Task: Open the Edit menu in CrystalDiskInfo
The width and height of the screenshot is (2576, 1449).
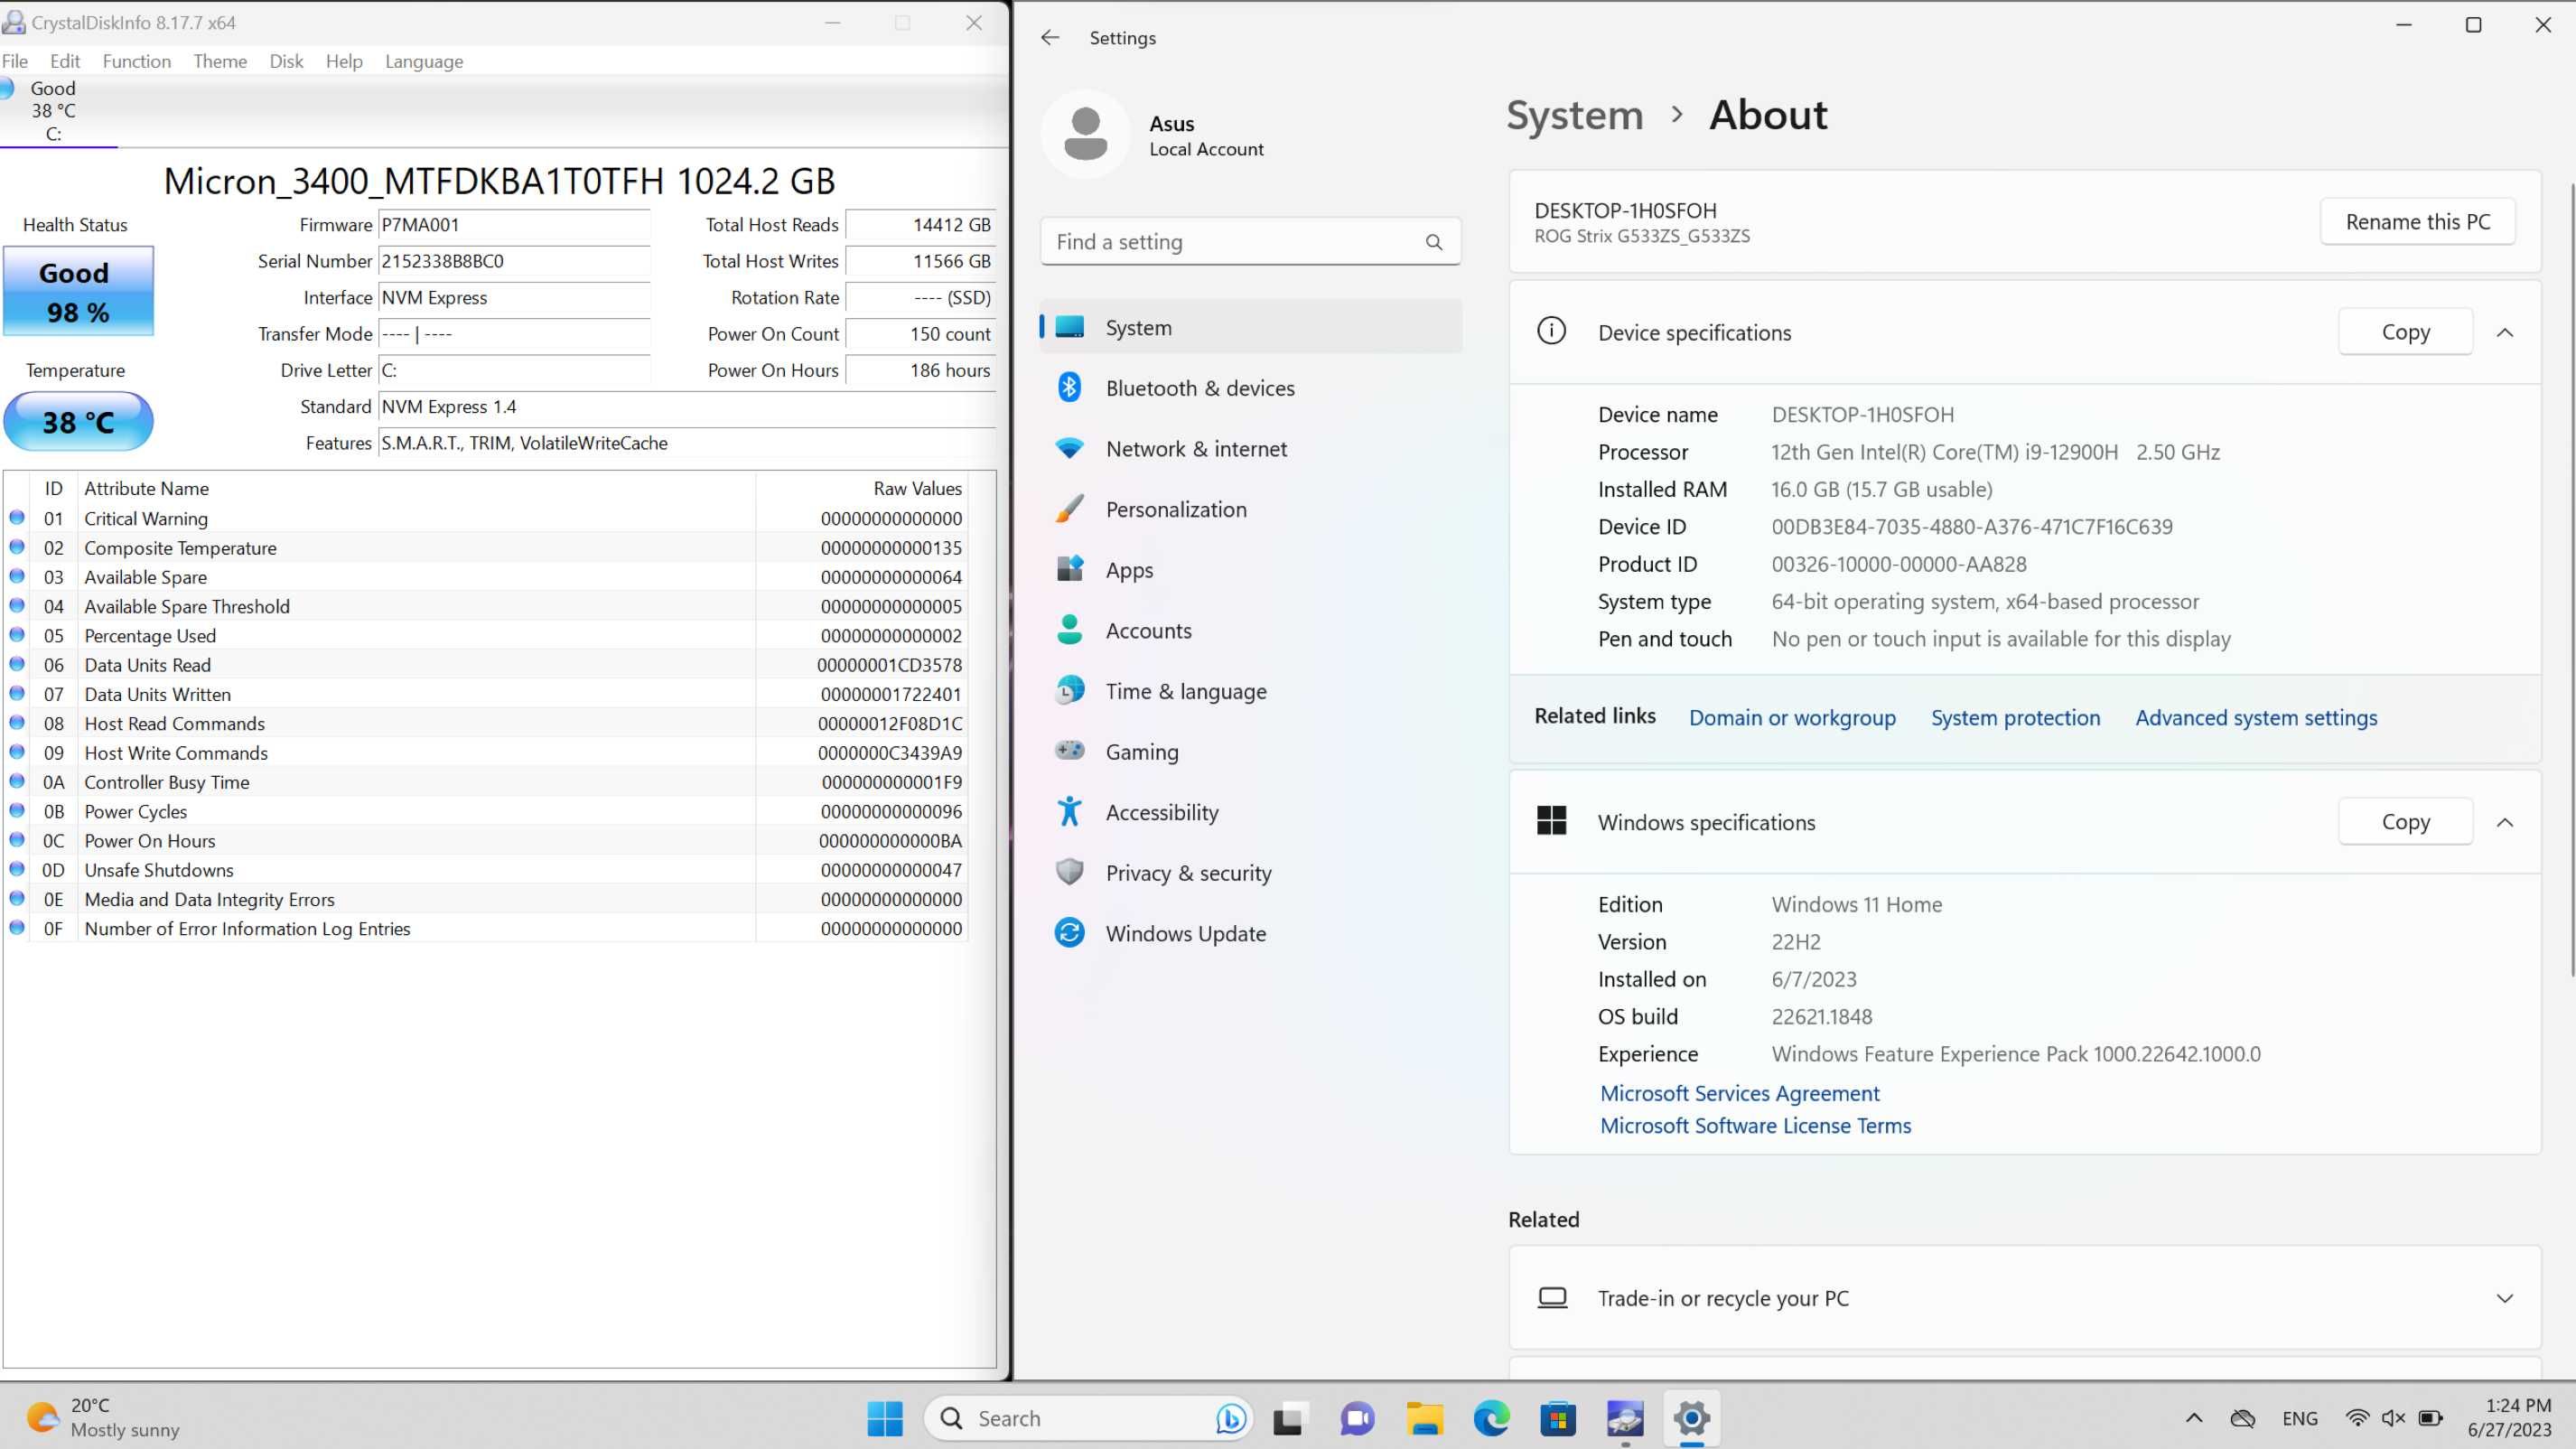Action: point(65,61)
